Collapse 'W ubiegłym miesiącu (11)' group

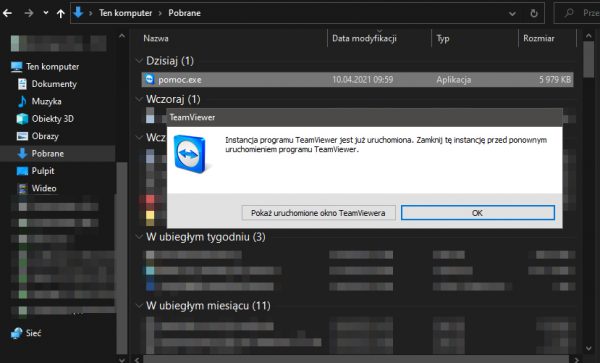tap(139, 306)
